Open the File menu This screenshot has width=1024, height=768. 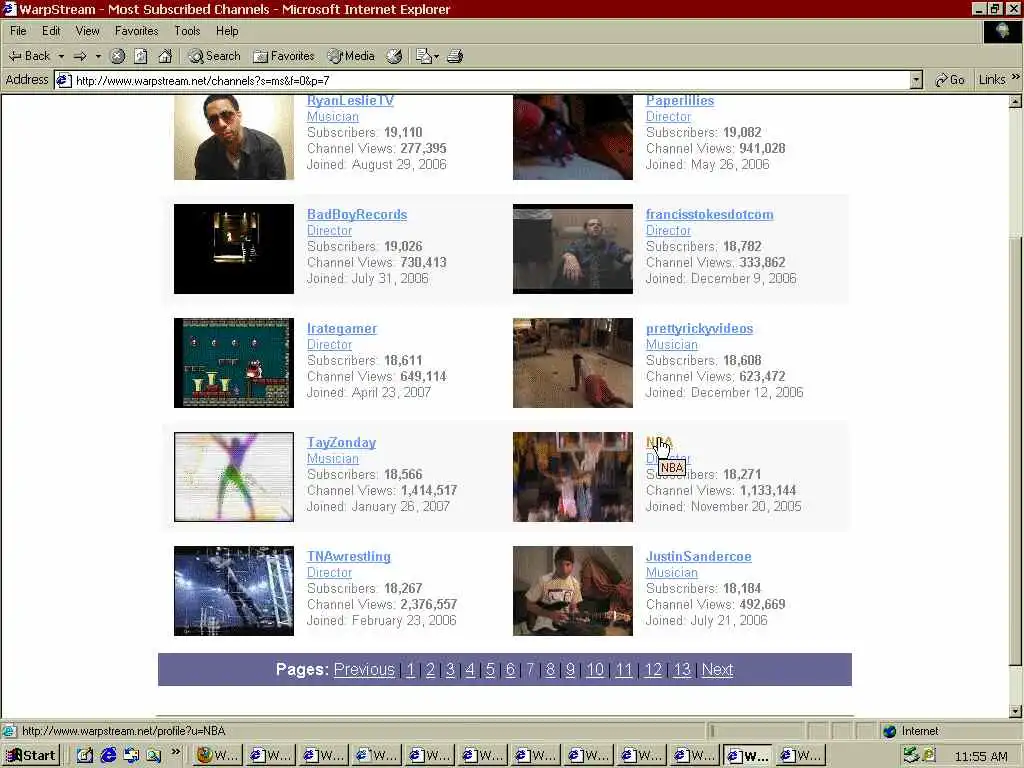18,31
